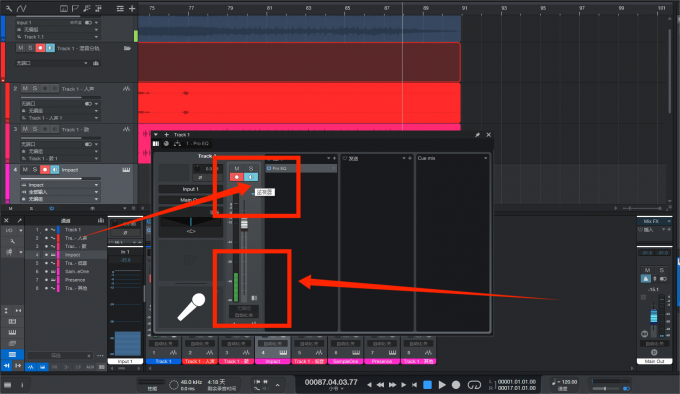Image resolution: width=680 pixels, height=394 pixels.
Task: Select Sam..eOne row in console track list
Action: click(65, 271)
